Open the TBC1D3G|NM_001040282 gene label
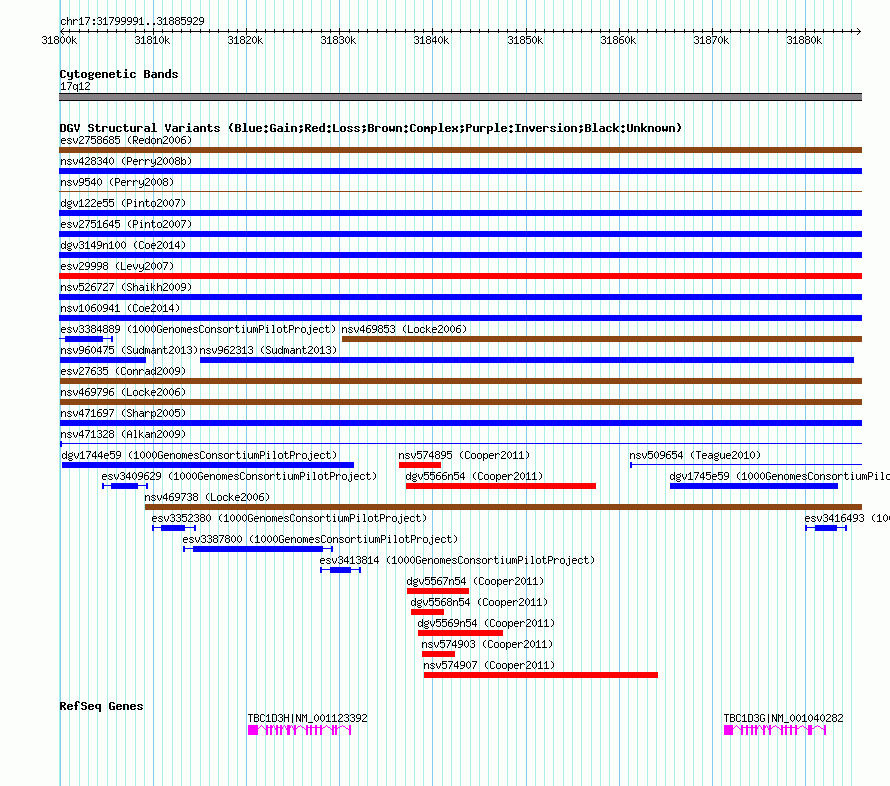The height and width of the screenshot is (786, 890). tap(783, 718)
